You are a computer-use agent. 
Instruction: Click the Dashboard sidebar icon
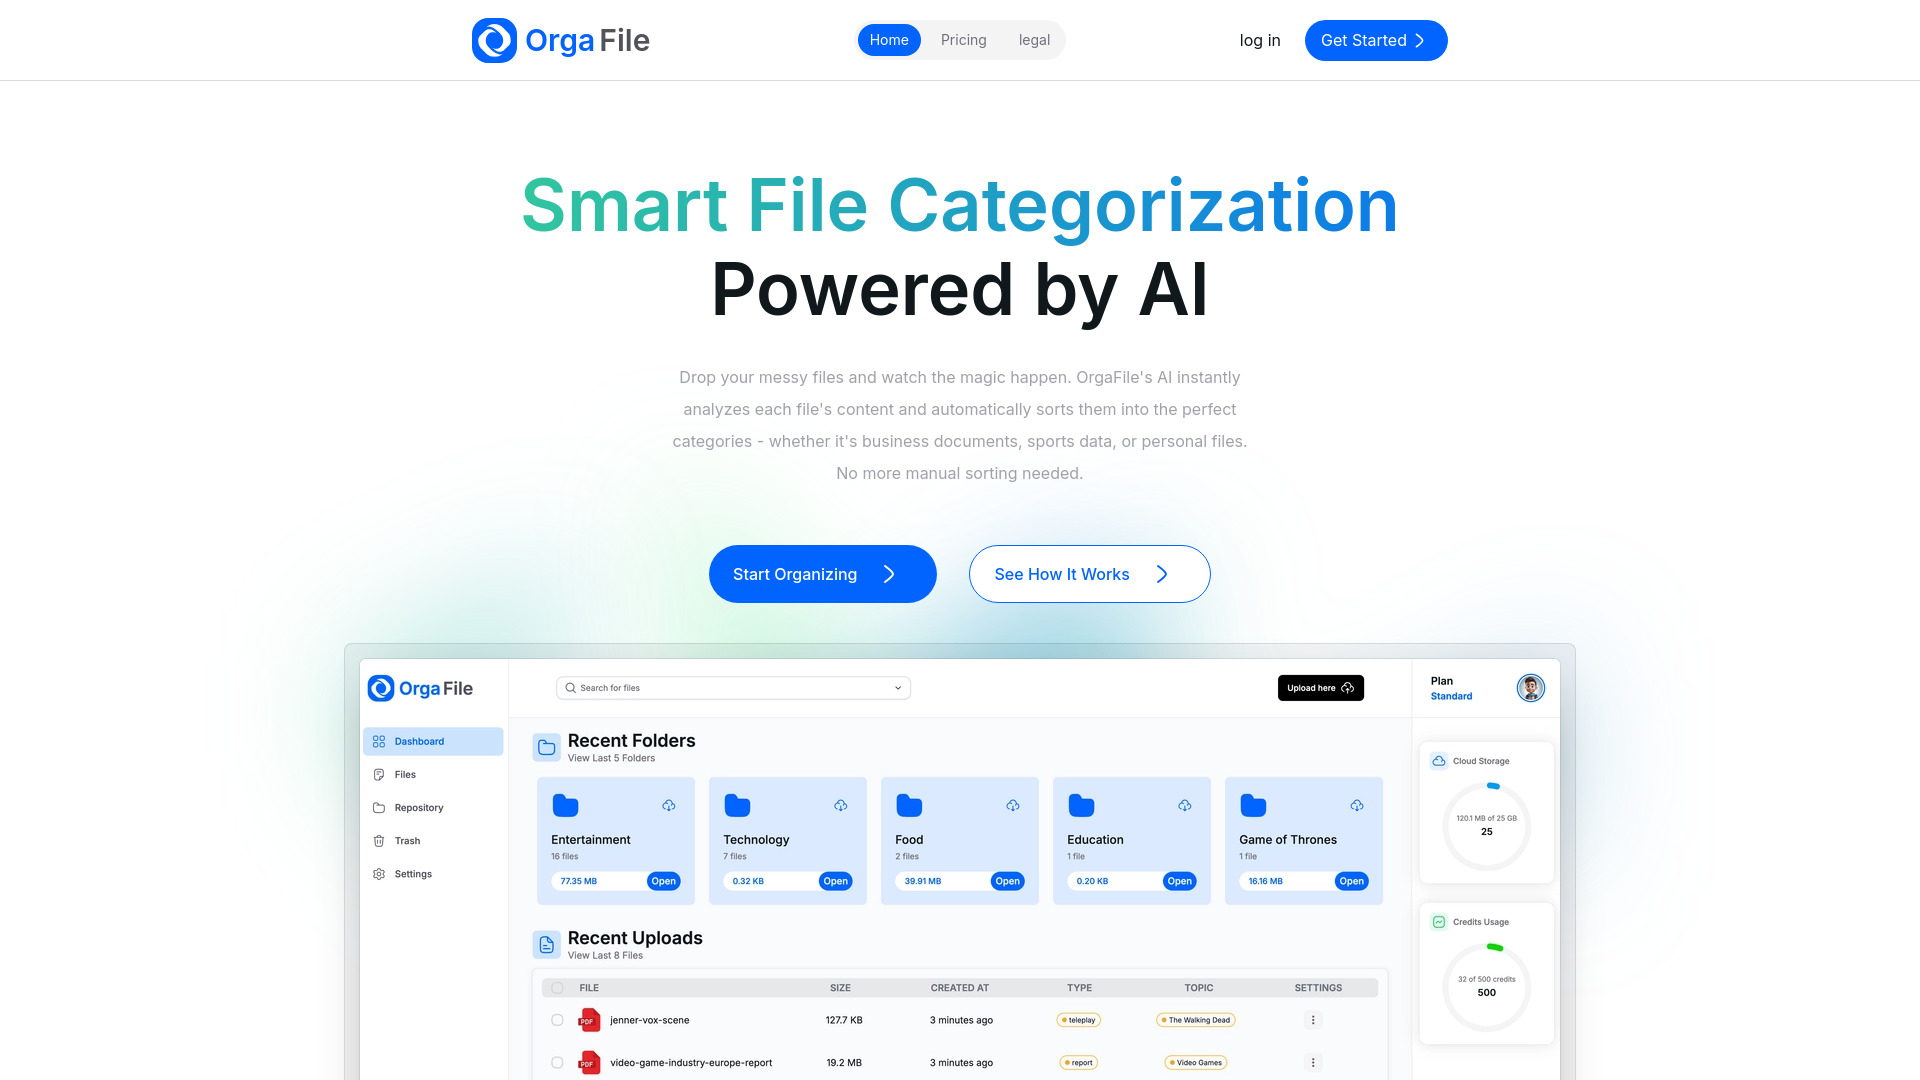378,741
